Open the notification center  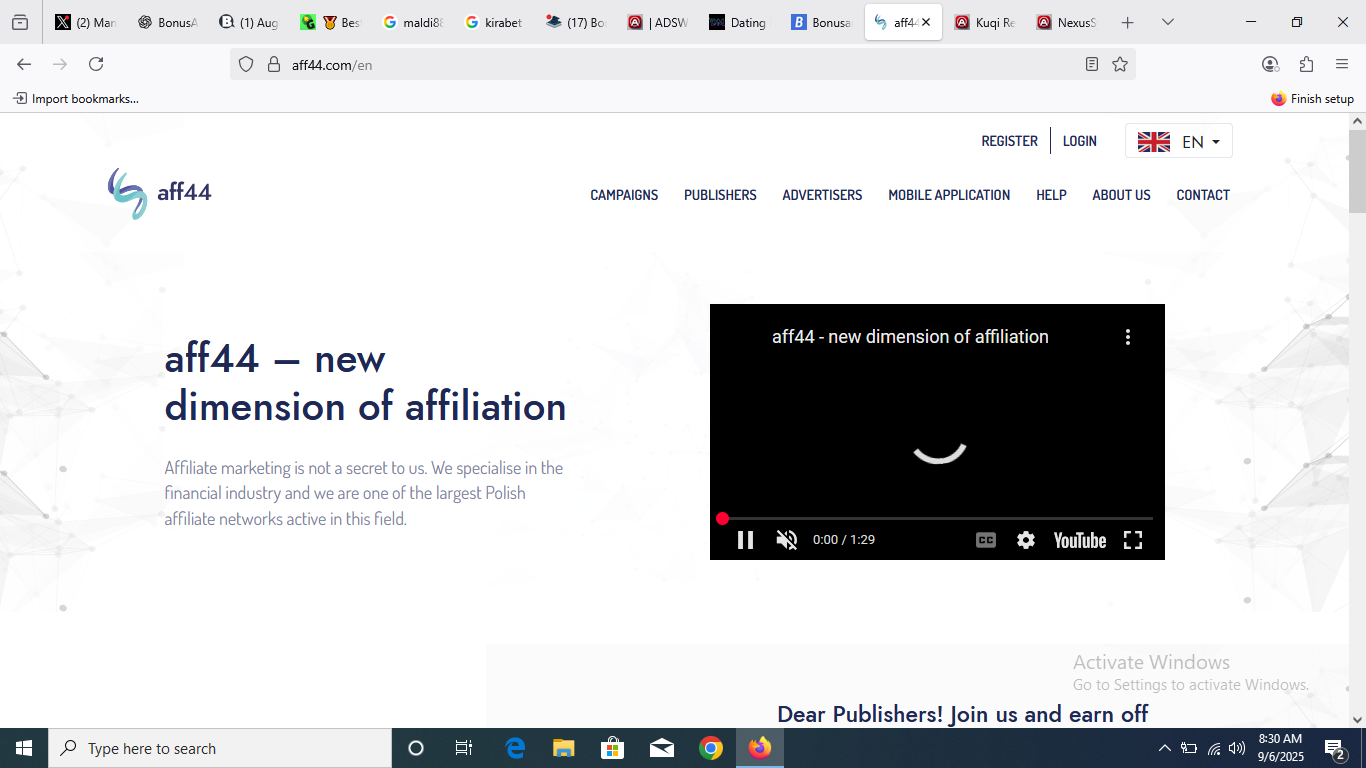(1334, 748)
